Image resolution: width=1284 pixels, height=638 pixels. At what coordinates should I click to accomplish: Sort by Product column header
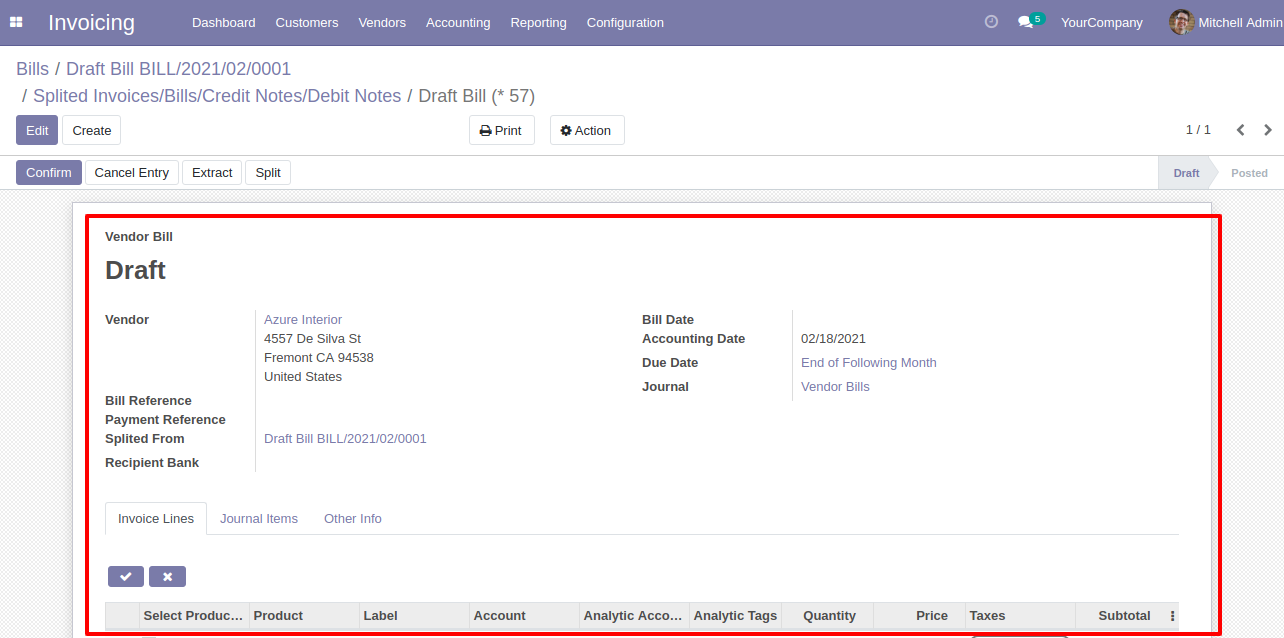[x=304, y=616]
